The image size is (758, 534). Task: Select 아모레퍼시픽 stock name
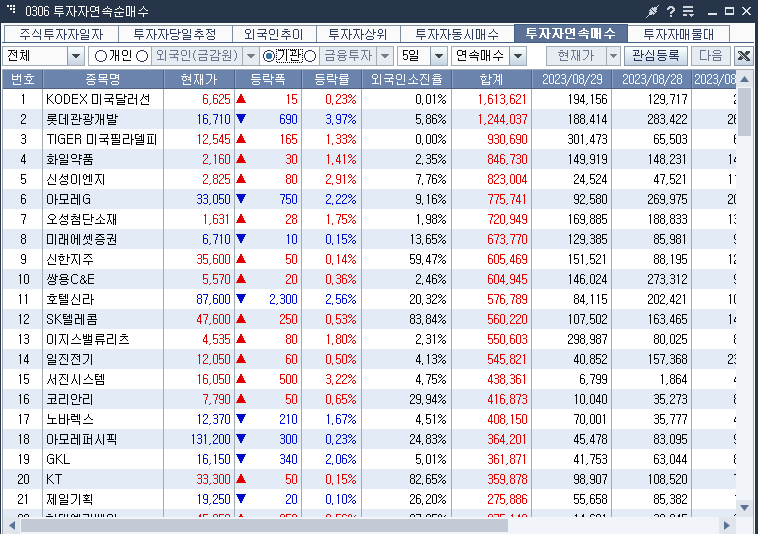[x=81, y=440]
